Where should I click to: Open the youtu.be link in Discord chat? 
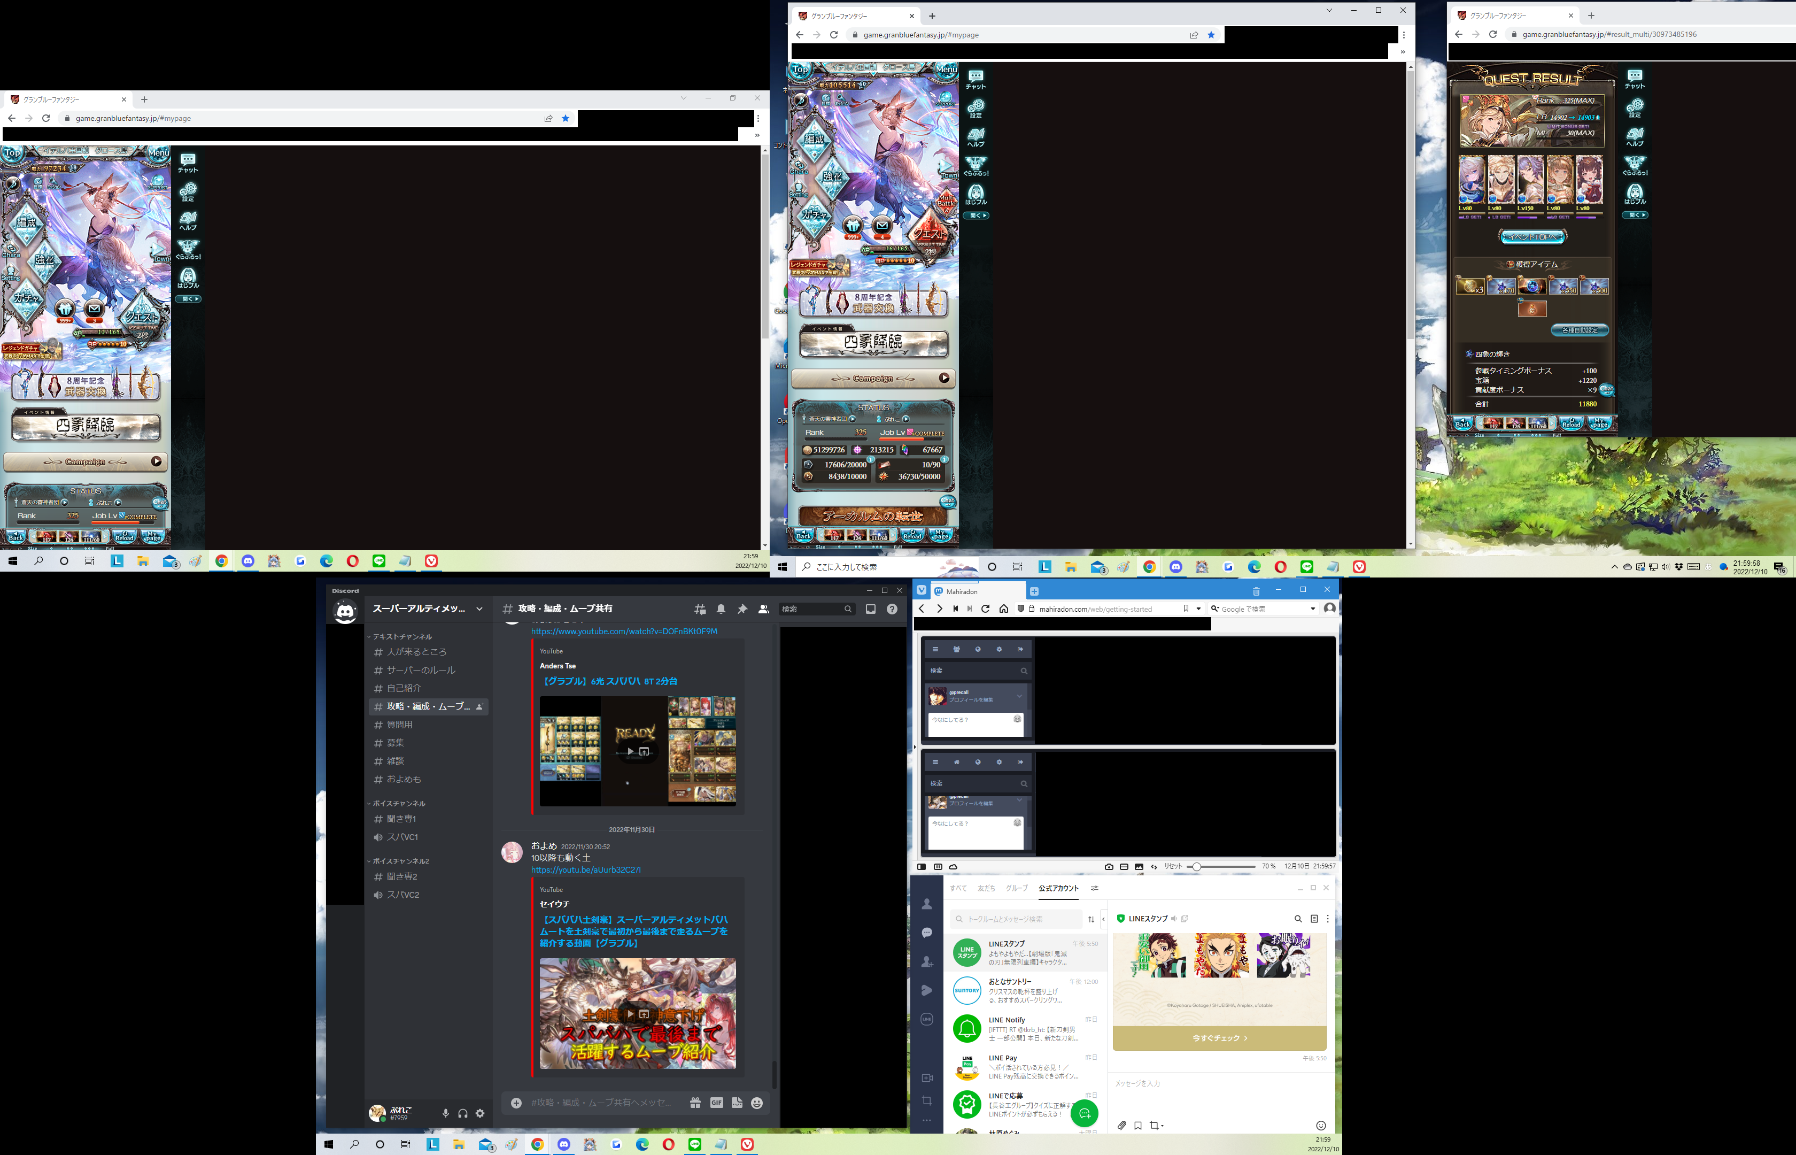pos(586,870)
